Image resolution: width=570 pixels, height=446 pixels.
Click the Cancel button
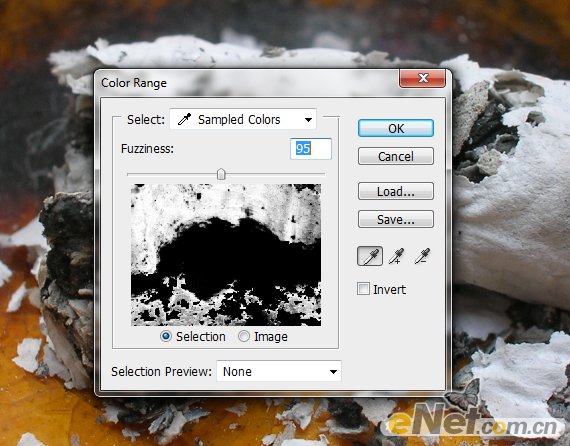pyautogui.click(x=396, y=156)
